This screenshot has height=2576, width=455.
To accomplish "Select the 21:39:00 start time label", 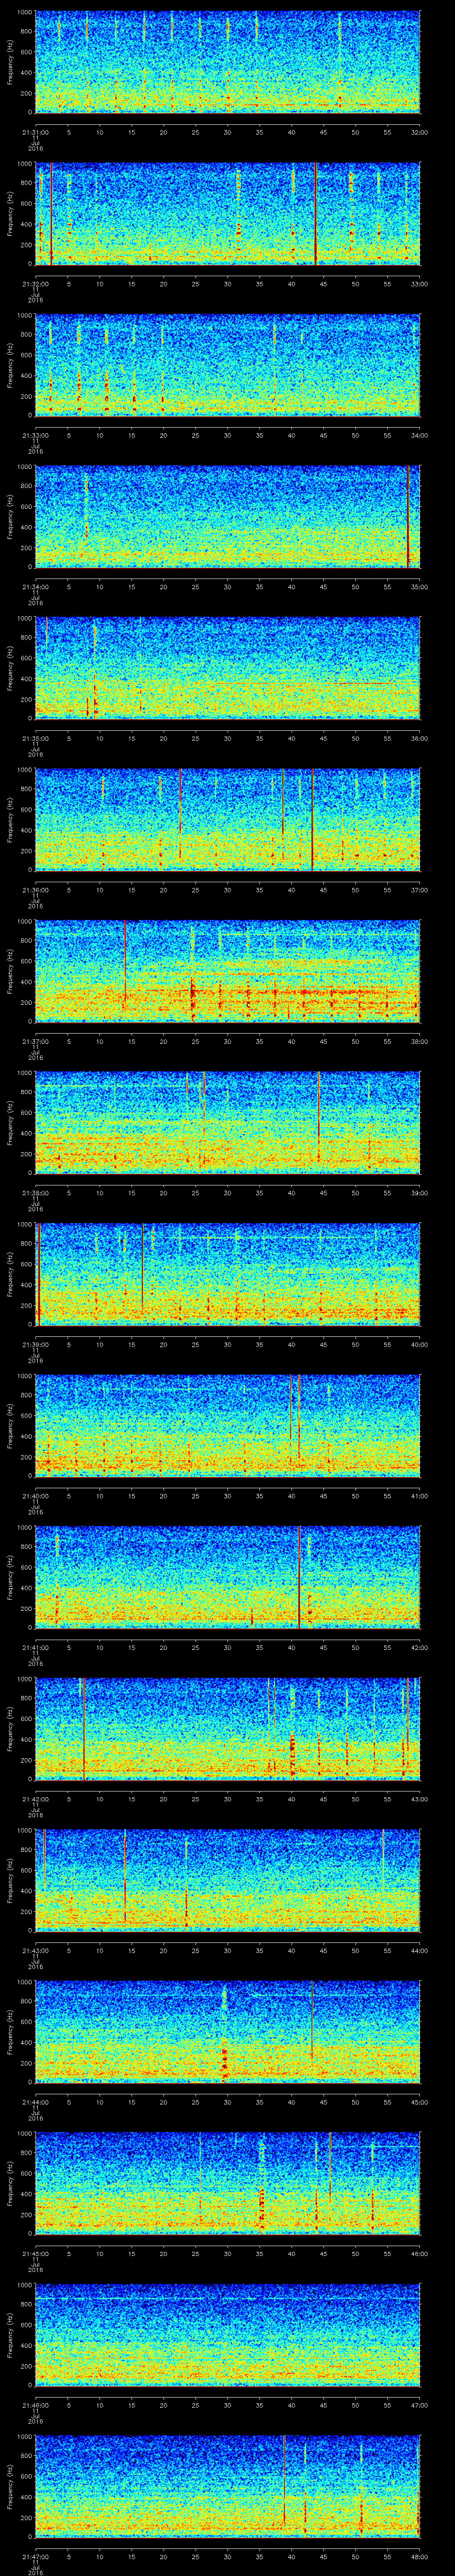I will point(35,1344).
